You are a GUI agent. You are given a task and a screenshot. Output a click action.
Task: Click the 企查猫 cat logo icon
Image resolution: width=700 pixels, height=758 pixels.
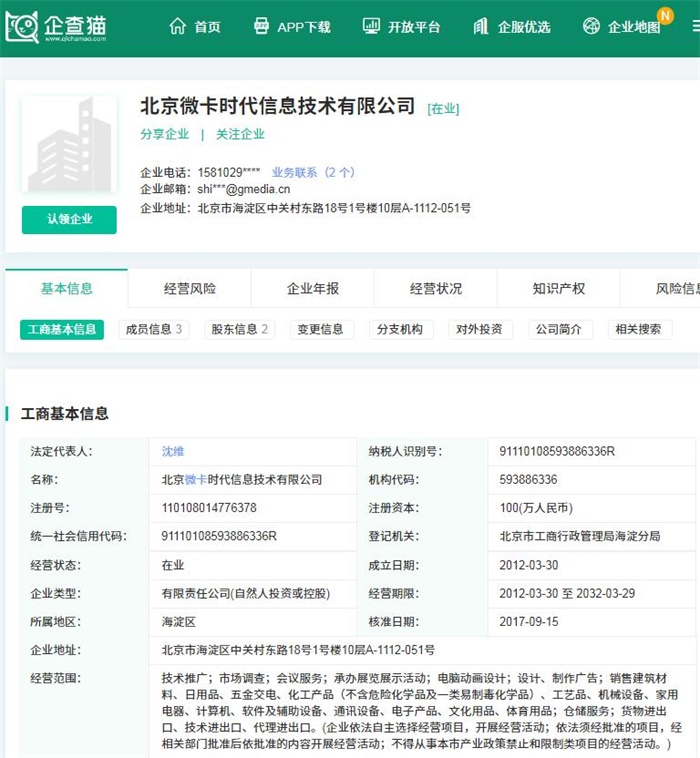click(x=22, y=27)
